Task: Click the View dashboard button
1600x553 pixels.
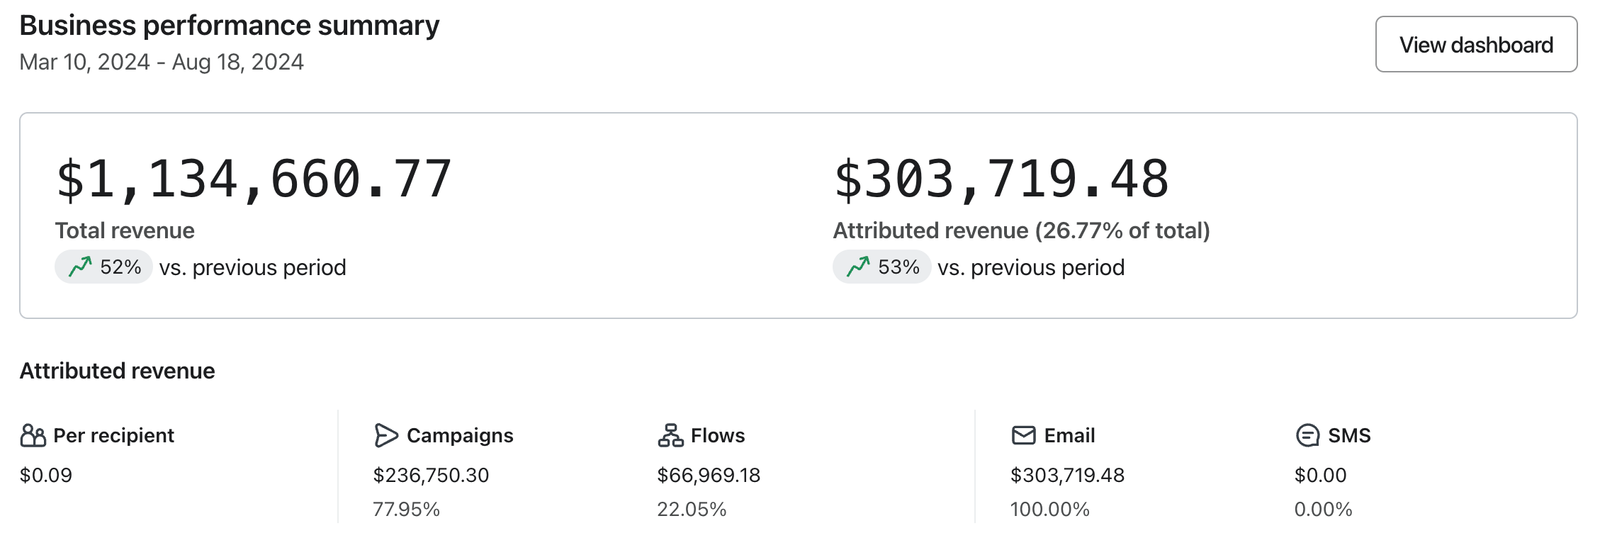Action: pos(1475,45)
